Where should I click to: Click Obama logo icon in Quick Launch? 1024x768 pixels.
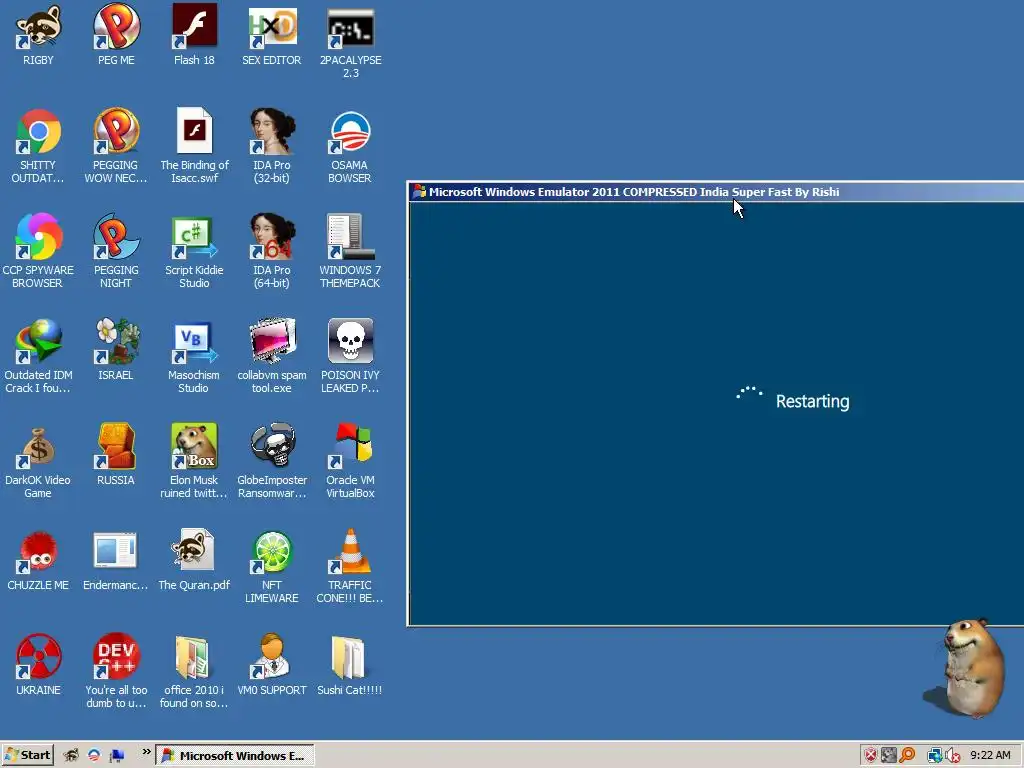[x=94, y=756]
